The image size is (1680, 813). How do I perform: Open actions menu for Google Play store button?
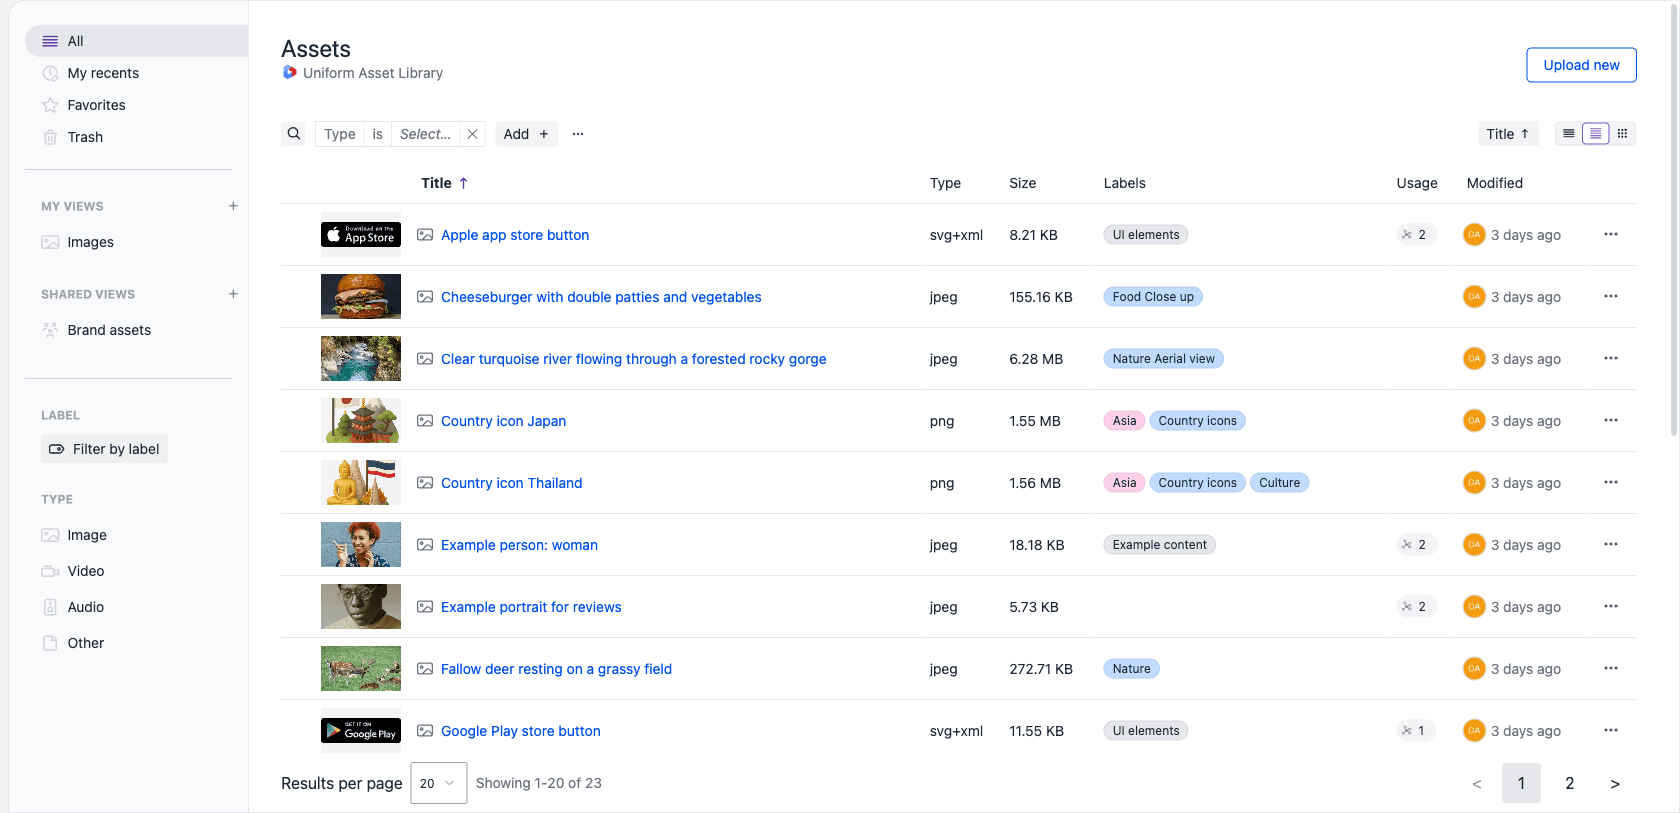pos(1611,730)
